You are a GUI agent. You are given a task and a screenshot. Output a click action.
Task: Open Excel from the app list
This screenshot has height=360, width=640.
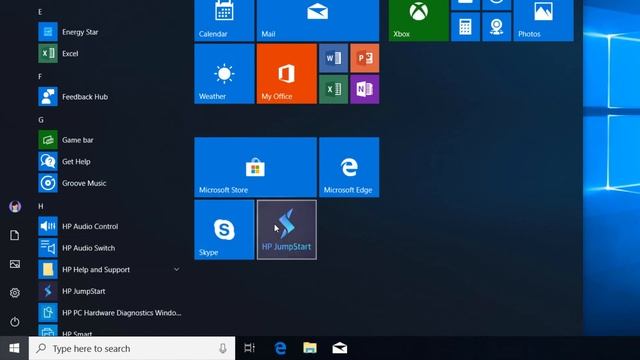110,53
